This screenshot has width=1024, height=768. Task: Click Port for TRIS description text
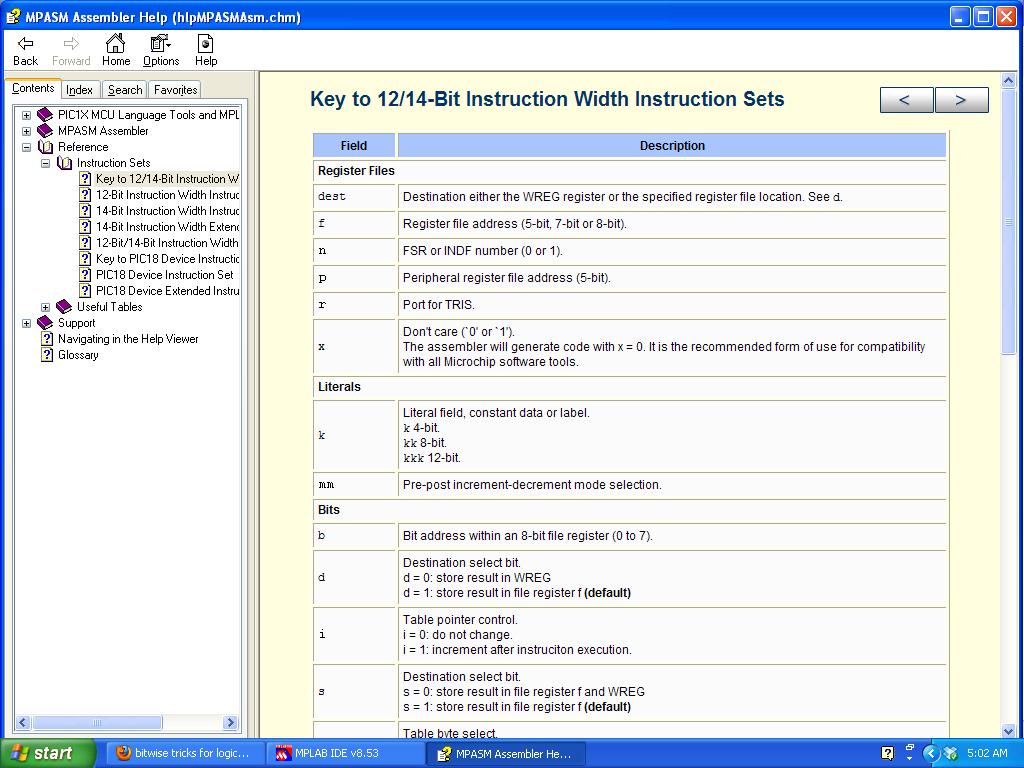(439, 305)
